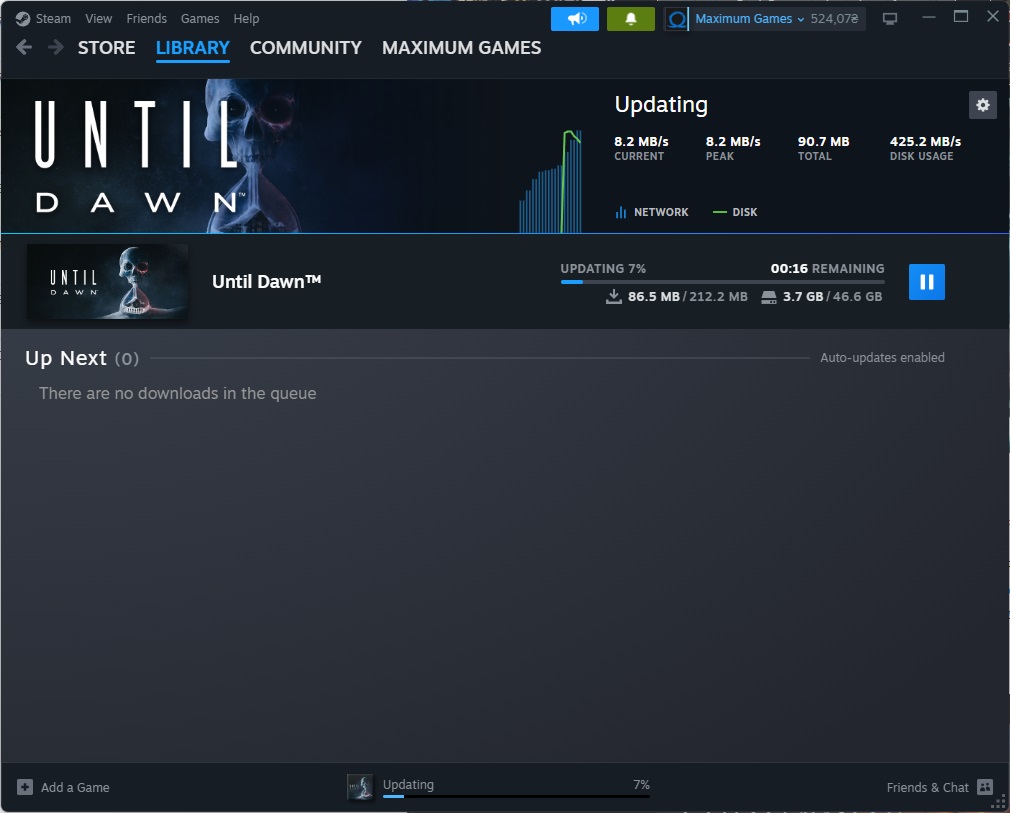Click 'There are no downloads in the queue'
The width and height of the screenshot is (1010, 813).
pyautogui.click(x=178, y=394)
